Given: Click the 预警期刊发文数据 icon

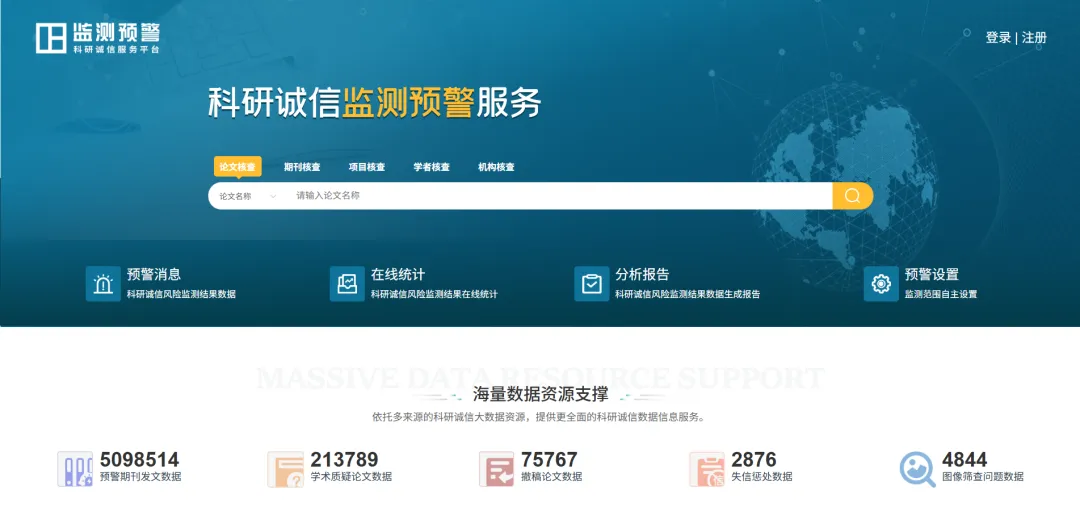Looking at the screenshot, I should (75, 469).
